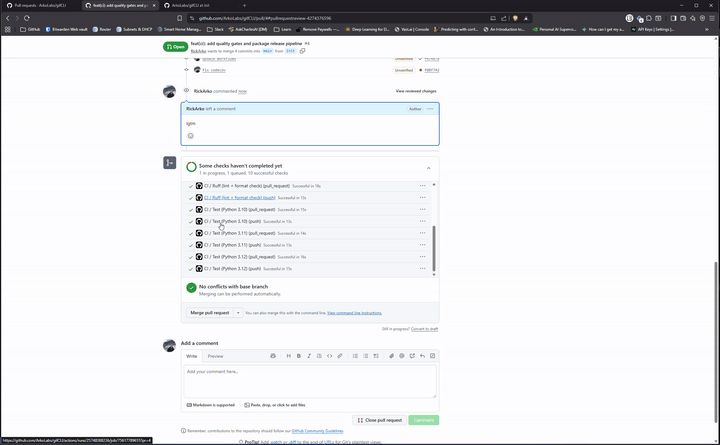This screenshot has width=720, height=445.
Task: Click the browser address bar URL
Action: 265,18
